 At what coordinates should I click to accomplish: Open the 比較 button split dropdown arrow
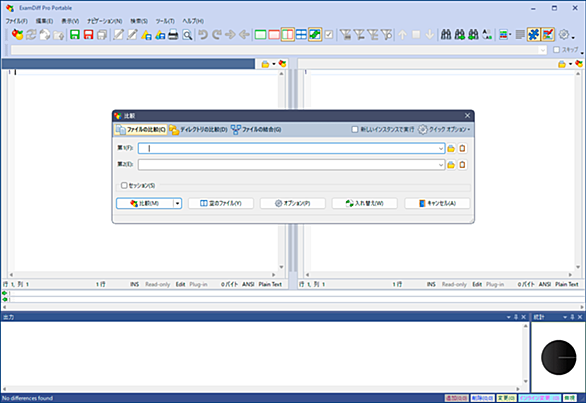[x=178, y=203]
